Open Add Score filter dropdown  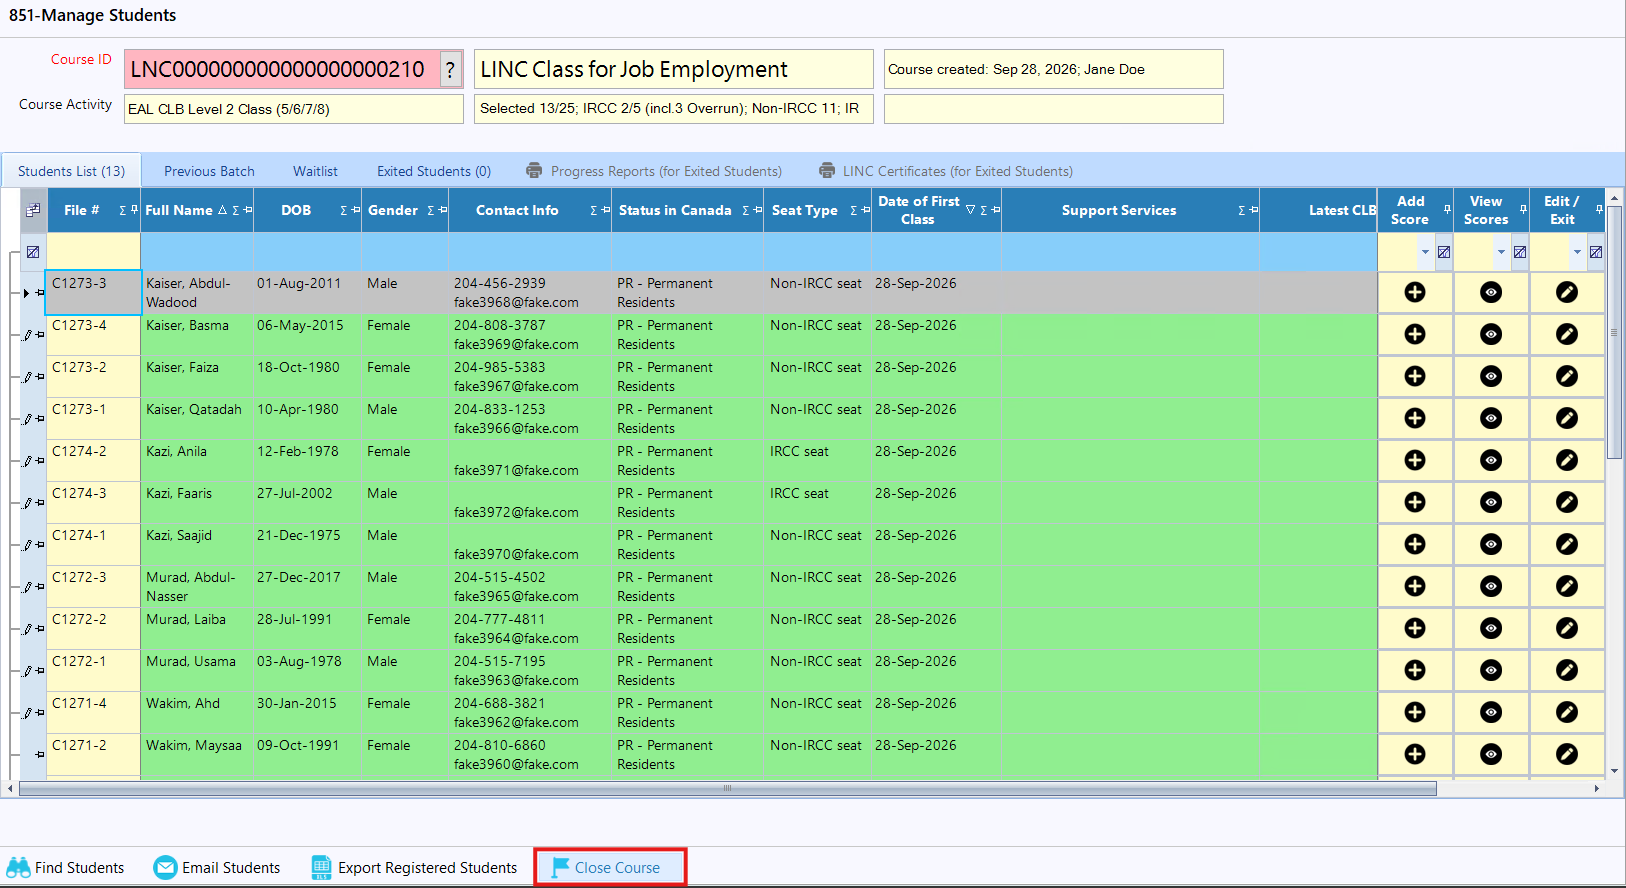click(1425, 252)
